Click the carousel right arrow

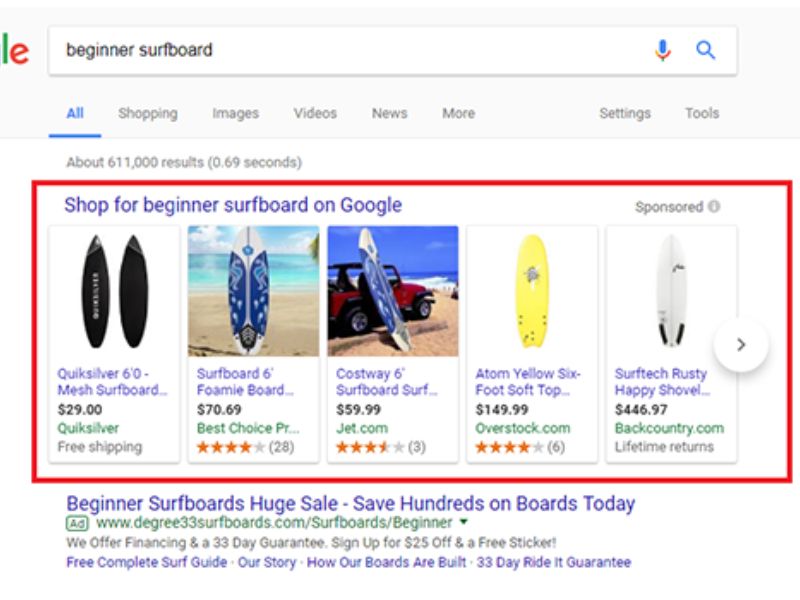point(740,344)
